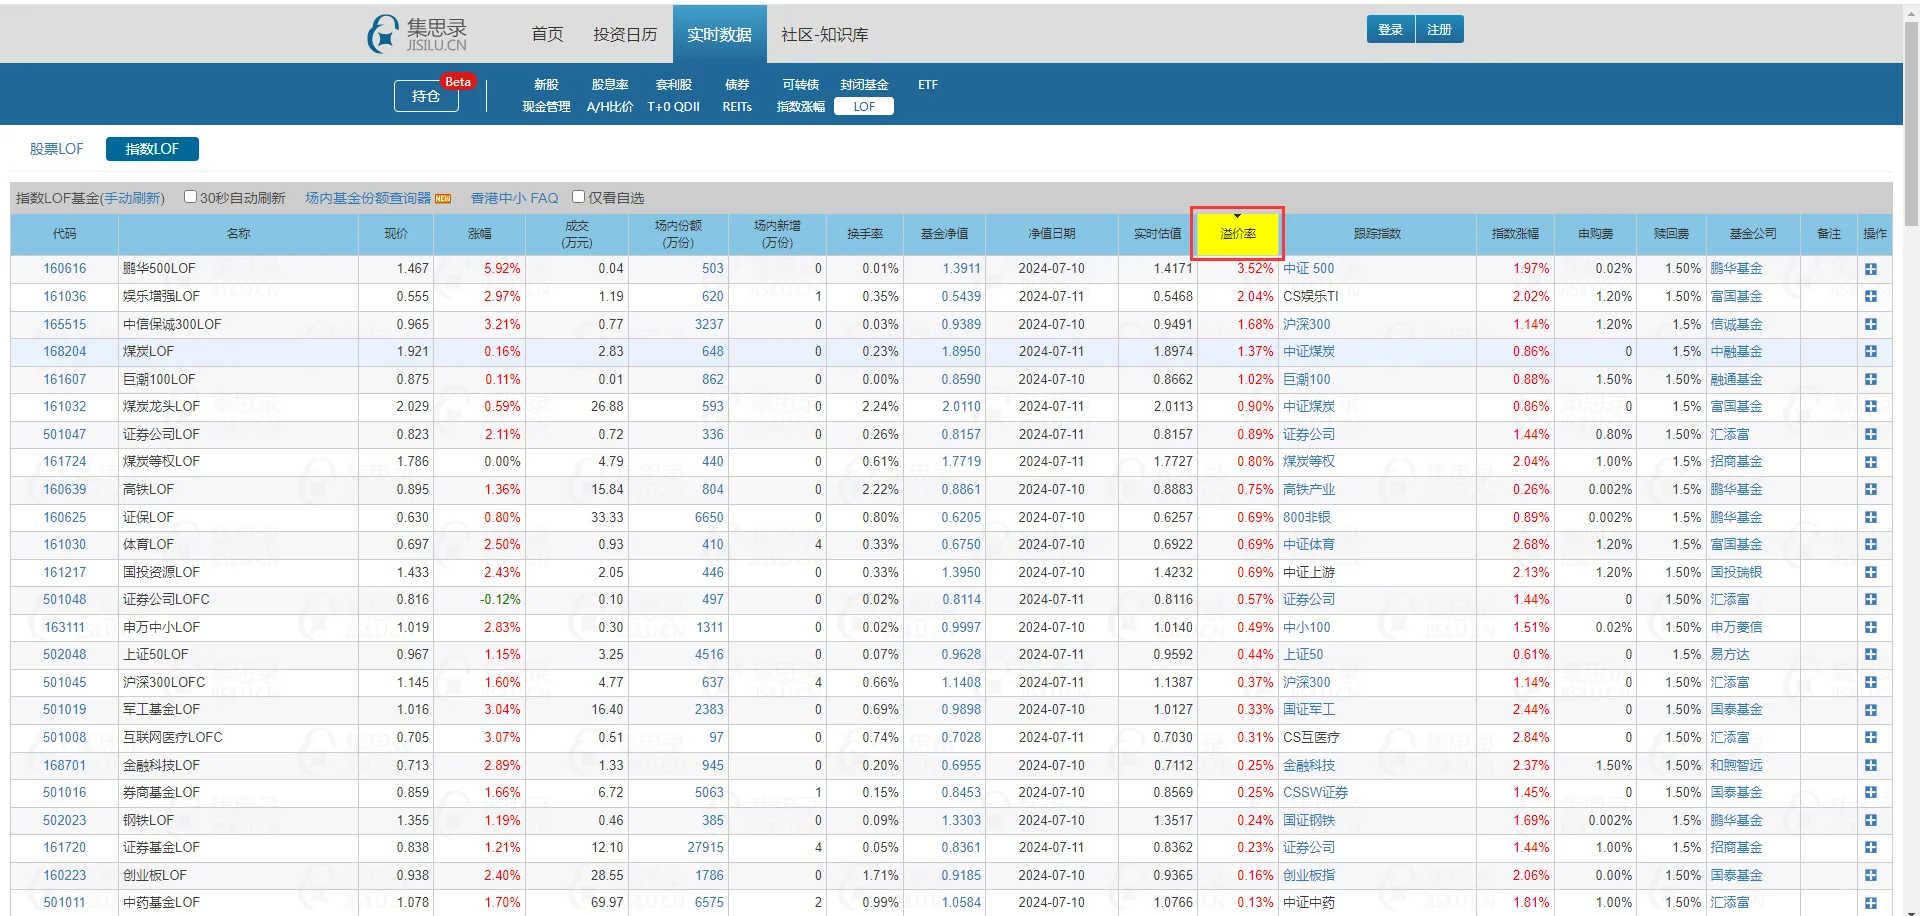Click the 注册 button
The width and height of the screenshot is (1920, 916).
[x=1440, y=30]
